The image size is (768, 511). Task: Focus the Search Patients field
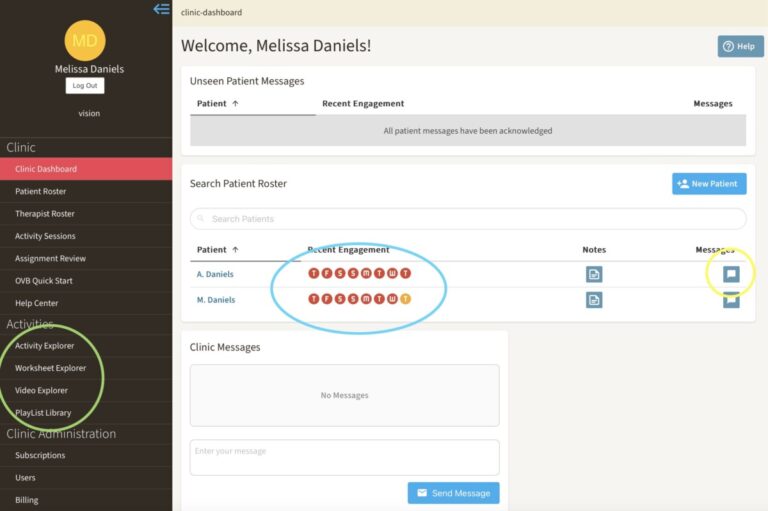pos(468,219)
